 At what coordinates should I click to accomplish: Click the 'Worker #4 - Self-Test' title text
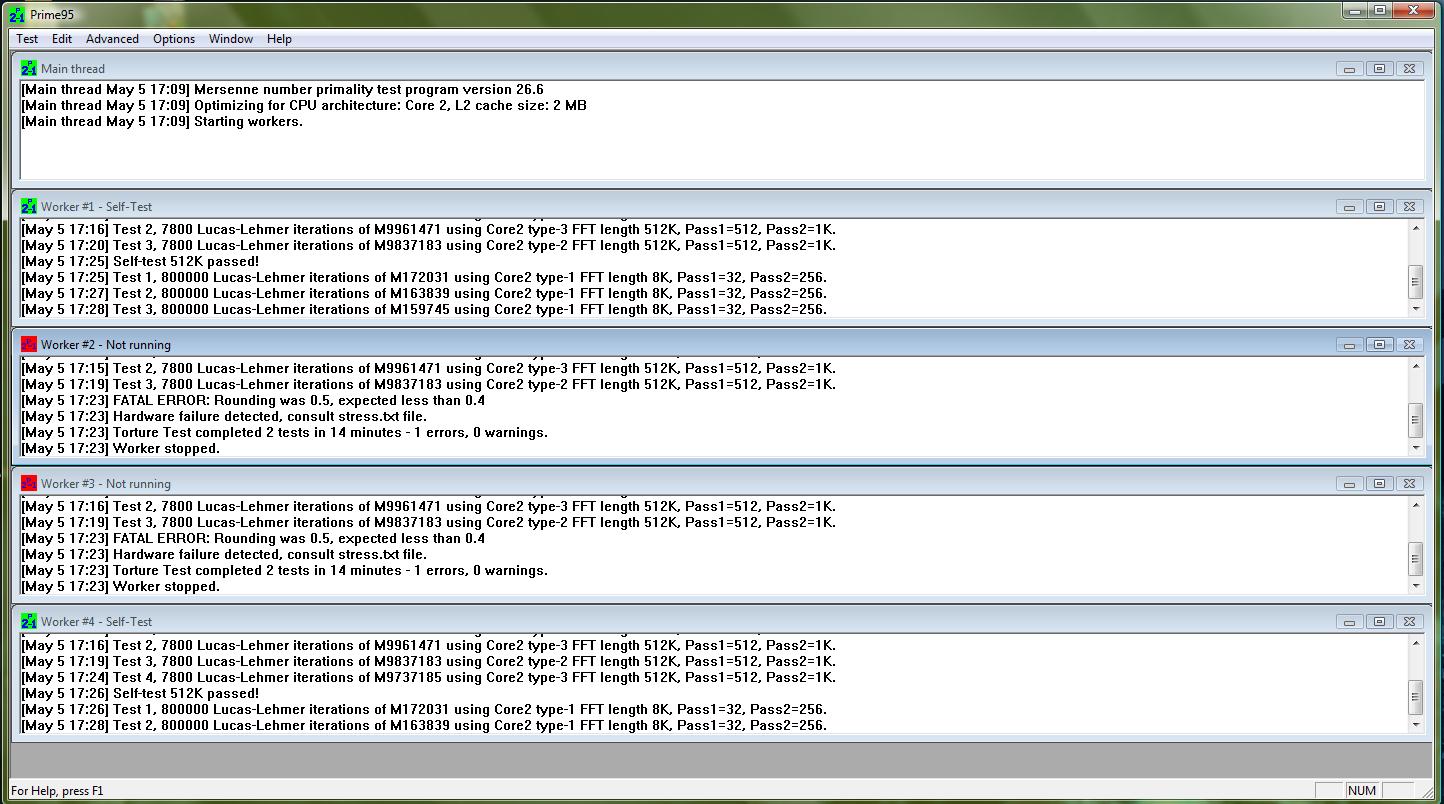click(x=96, y=622)
